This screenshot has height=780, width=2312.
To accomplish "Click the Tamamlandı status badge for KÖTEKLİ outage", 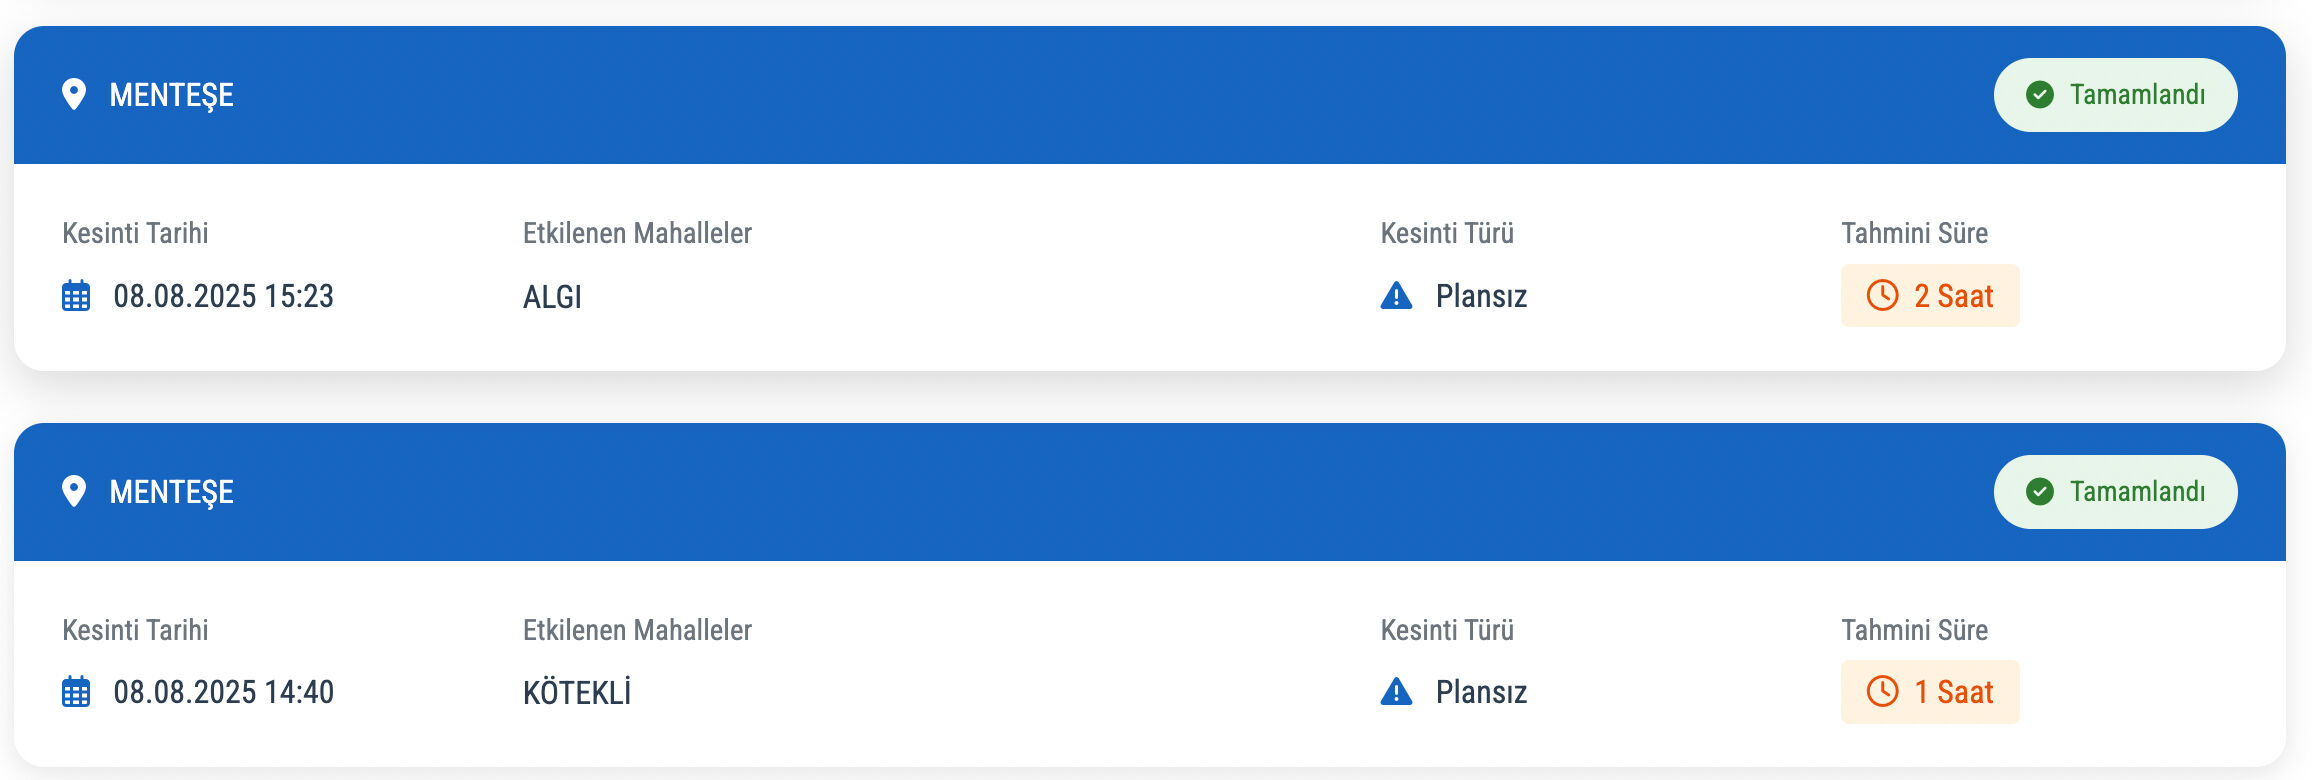I will (2115, 492).
